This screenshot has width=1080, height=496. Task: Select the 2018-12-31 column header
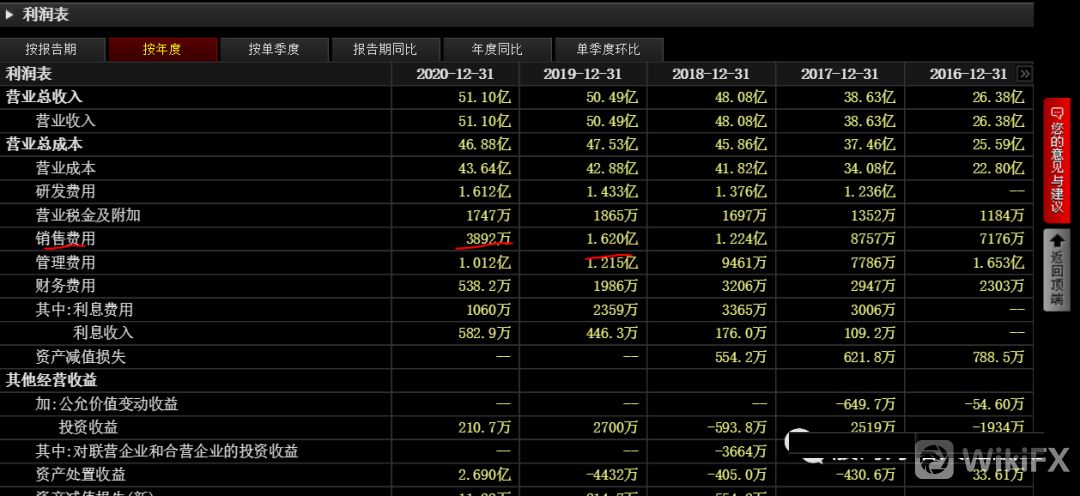[711, 74]
